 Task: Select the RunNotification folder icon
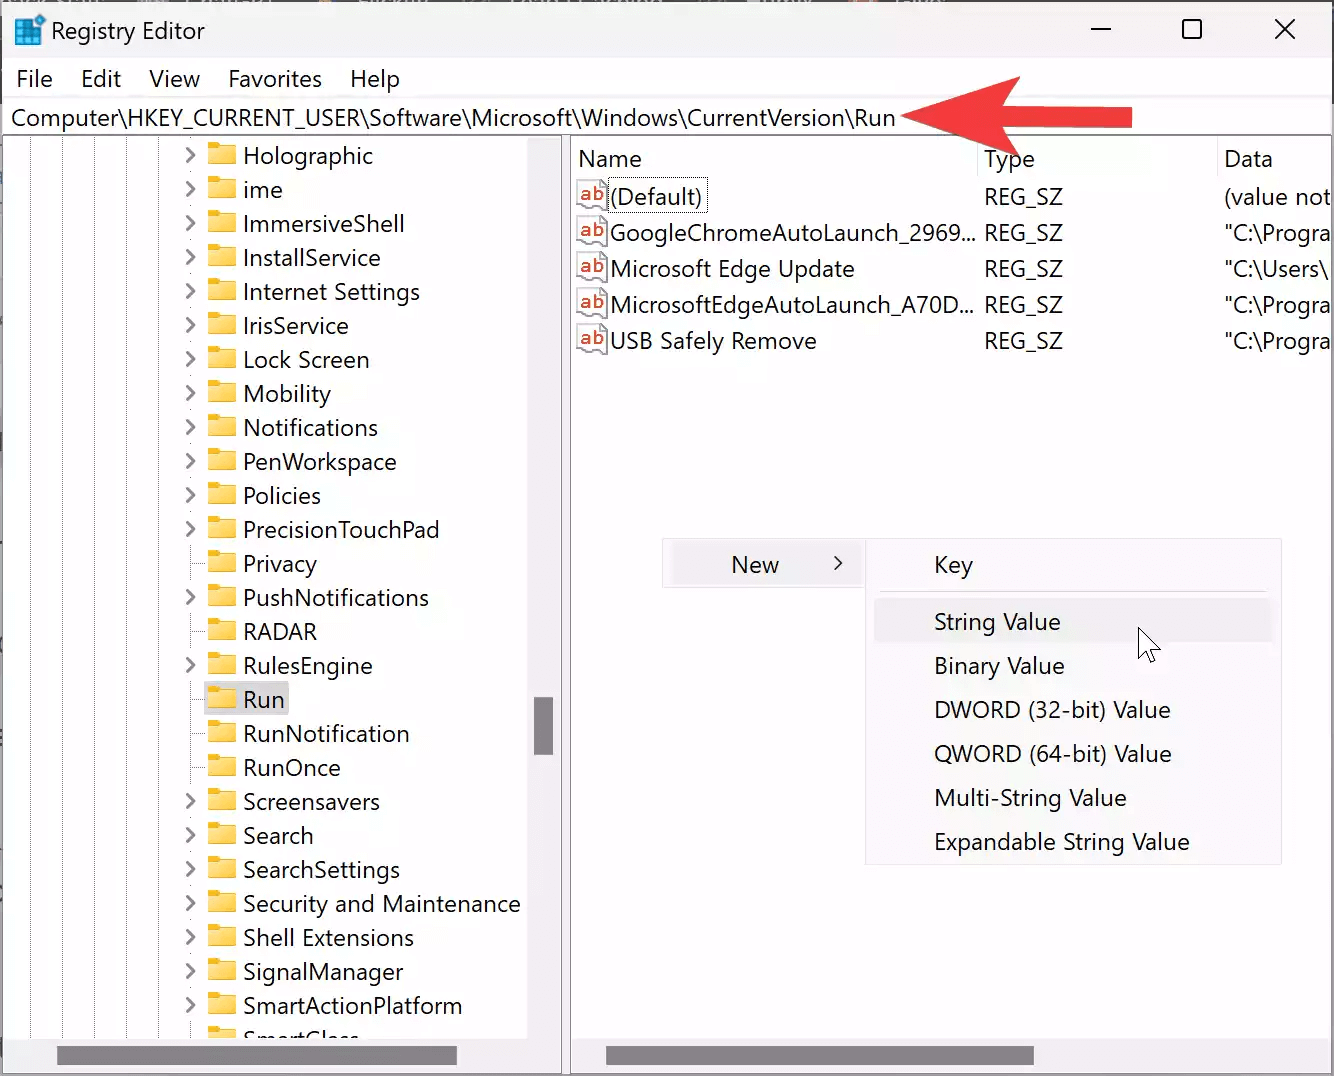pos(221,733)
